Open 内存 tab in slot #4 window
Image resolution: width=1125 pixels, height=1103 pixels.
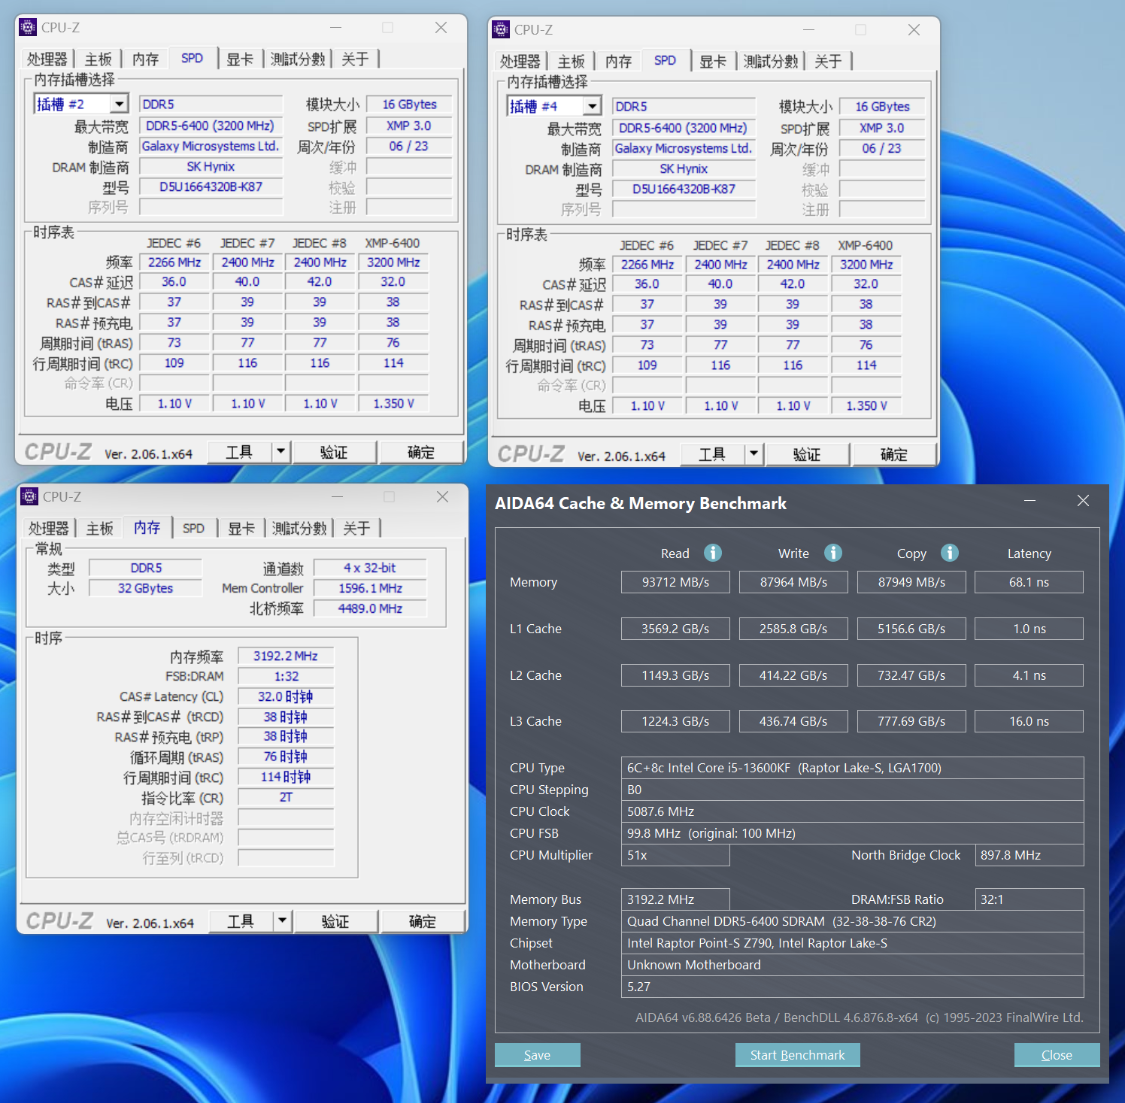click(x=618, y=61)
